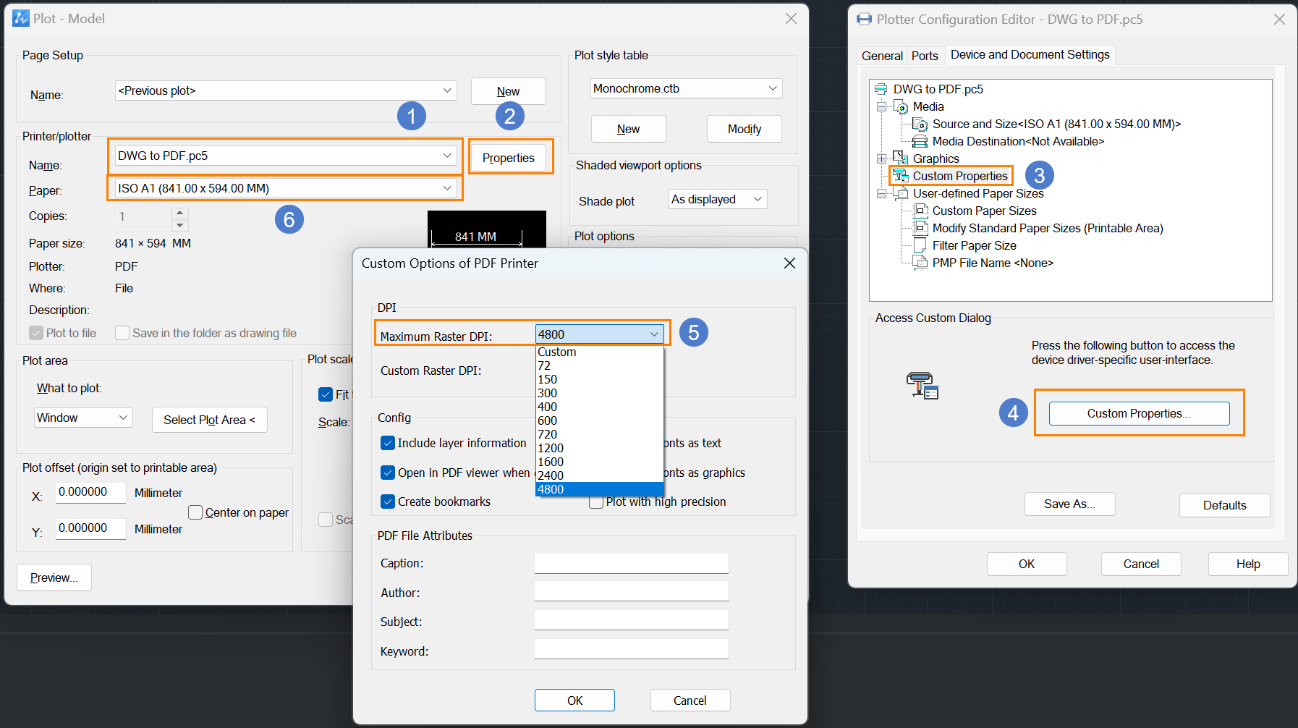
Task: Click the Filter Paper Size tree icon
Action: (920, 246)
